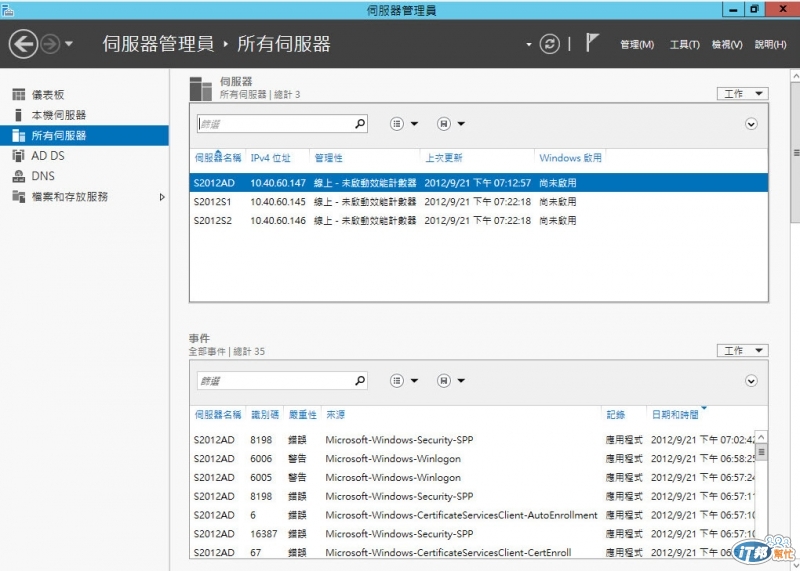The width and height of the screenshot is (800, 571).
Task: Click the back navigation arrow
Action: [x=23, y=44]
